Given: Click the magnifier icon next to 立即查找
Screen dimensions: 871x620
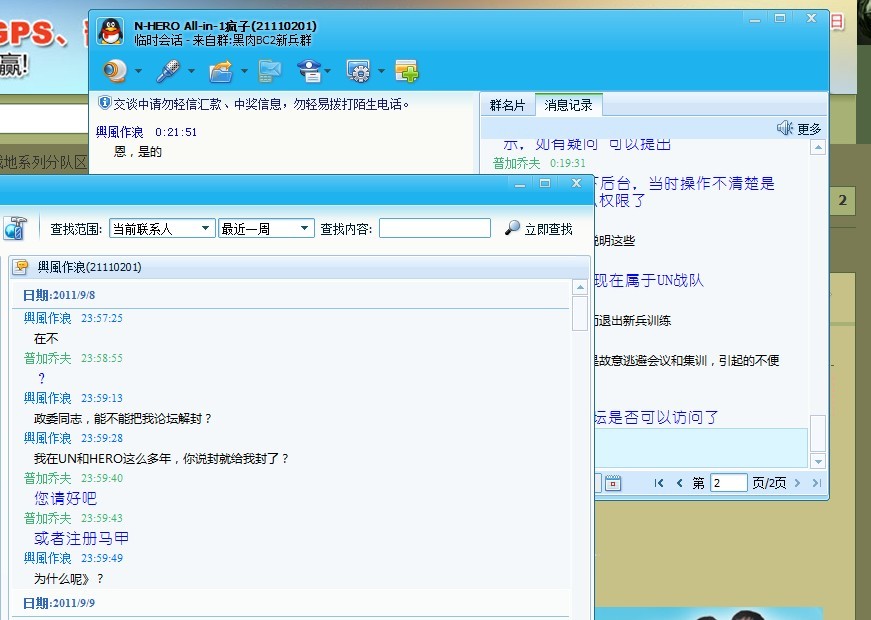Looking at the screenshot, I should point(512,228).
